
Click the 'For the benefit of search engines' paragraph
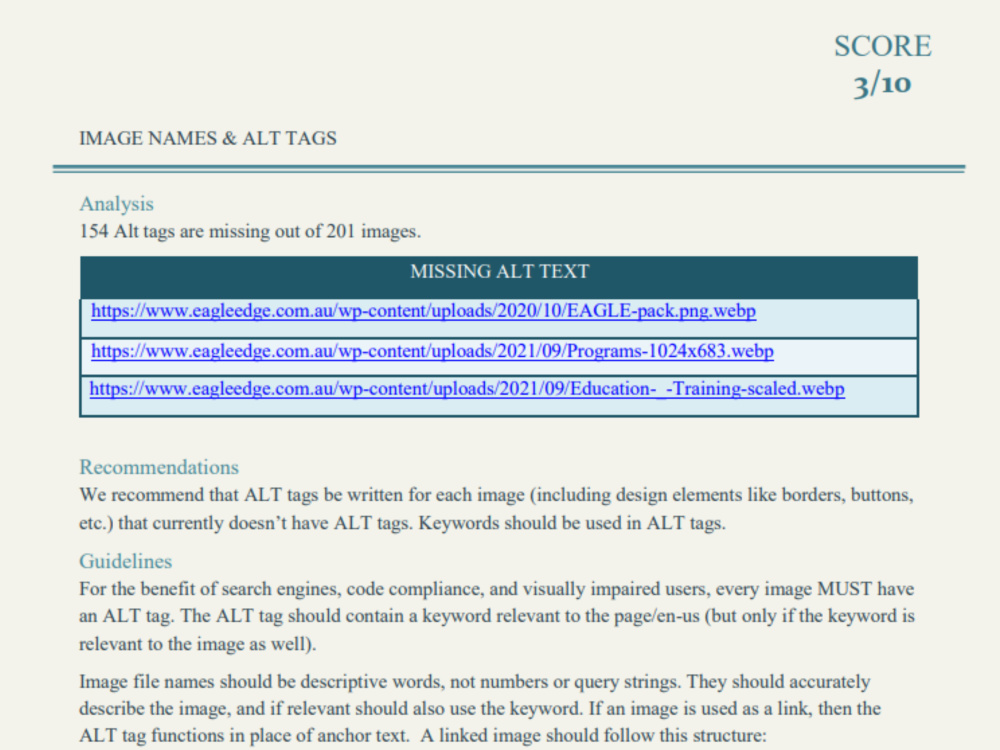point(497,616)
